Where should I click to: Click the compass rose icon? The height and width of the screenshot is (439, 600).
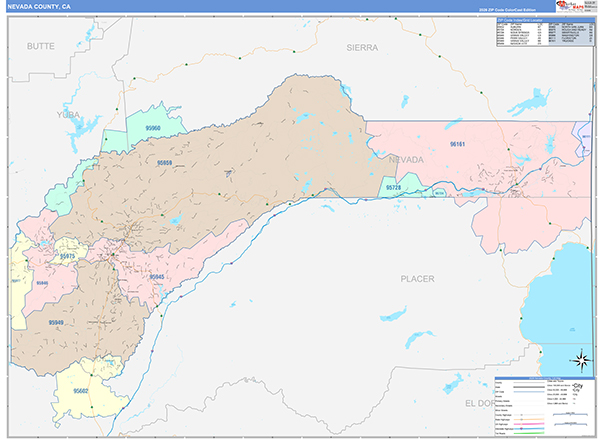(x=578, y=361)
